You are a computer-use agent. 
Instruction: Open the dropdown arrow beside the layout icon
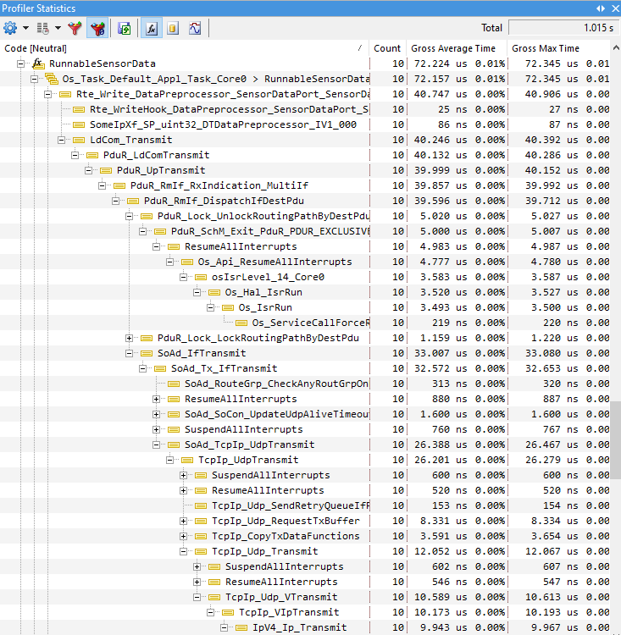click(58, 28)
